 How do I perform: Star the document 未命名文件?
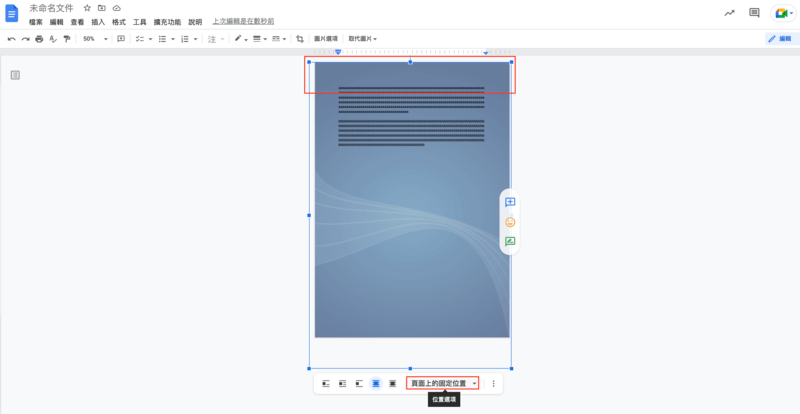[87, 8]
